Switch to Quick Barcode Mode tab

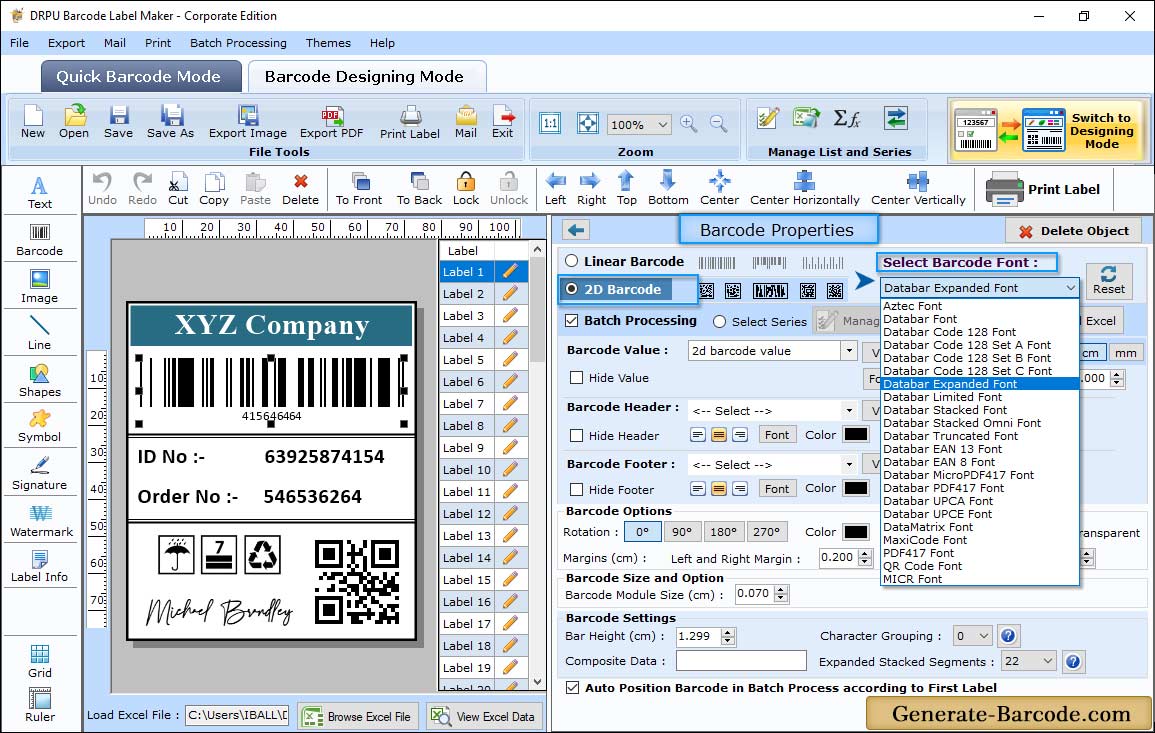click(x=141, y=77)
